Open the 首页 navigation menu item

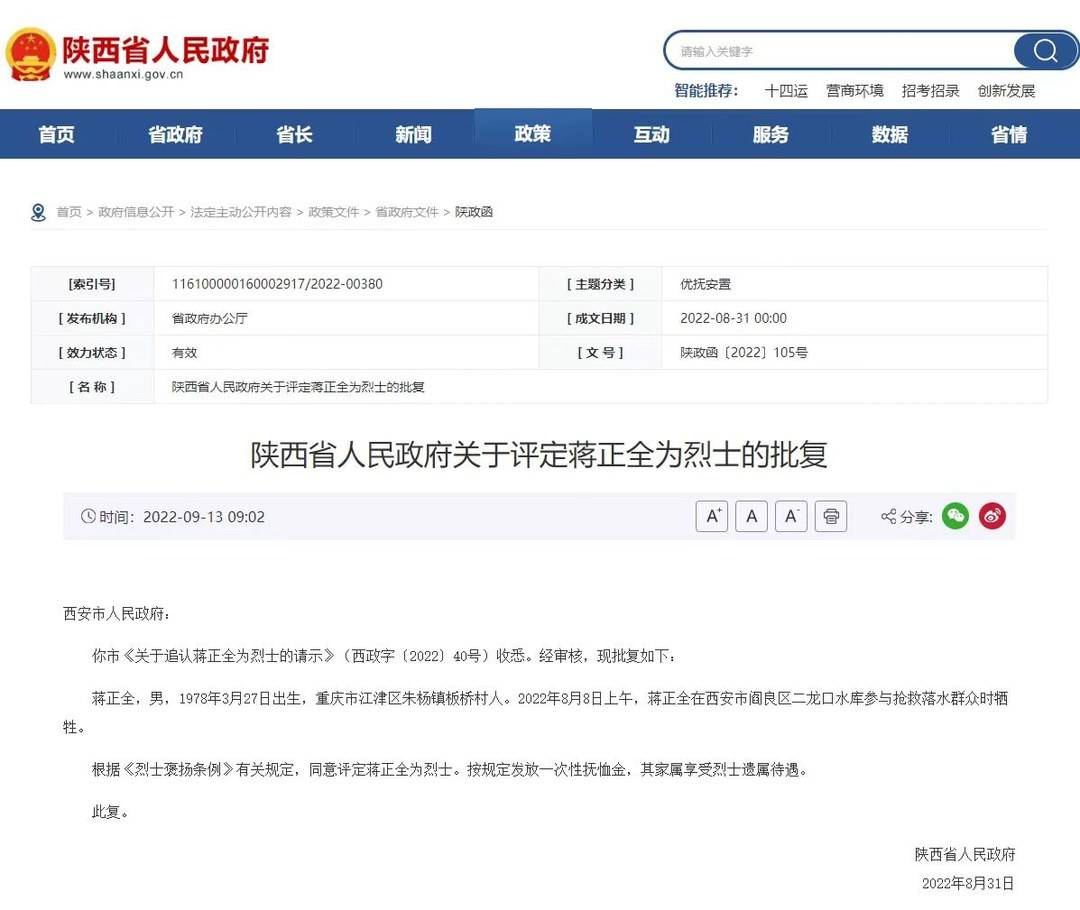pos(56,134)
